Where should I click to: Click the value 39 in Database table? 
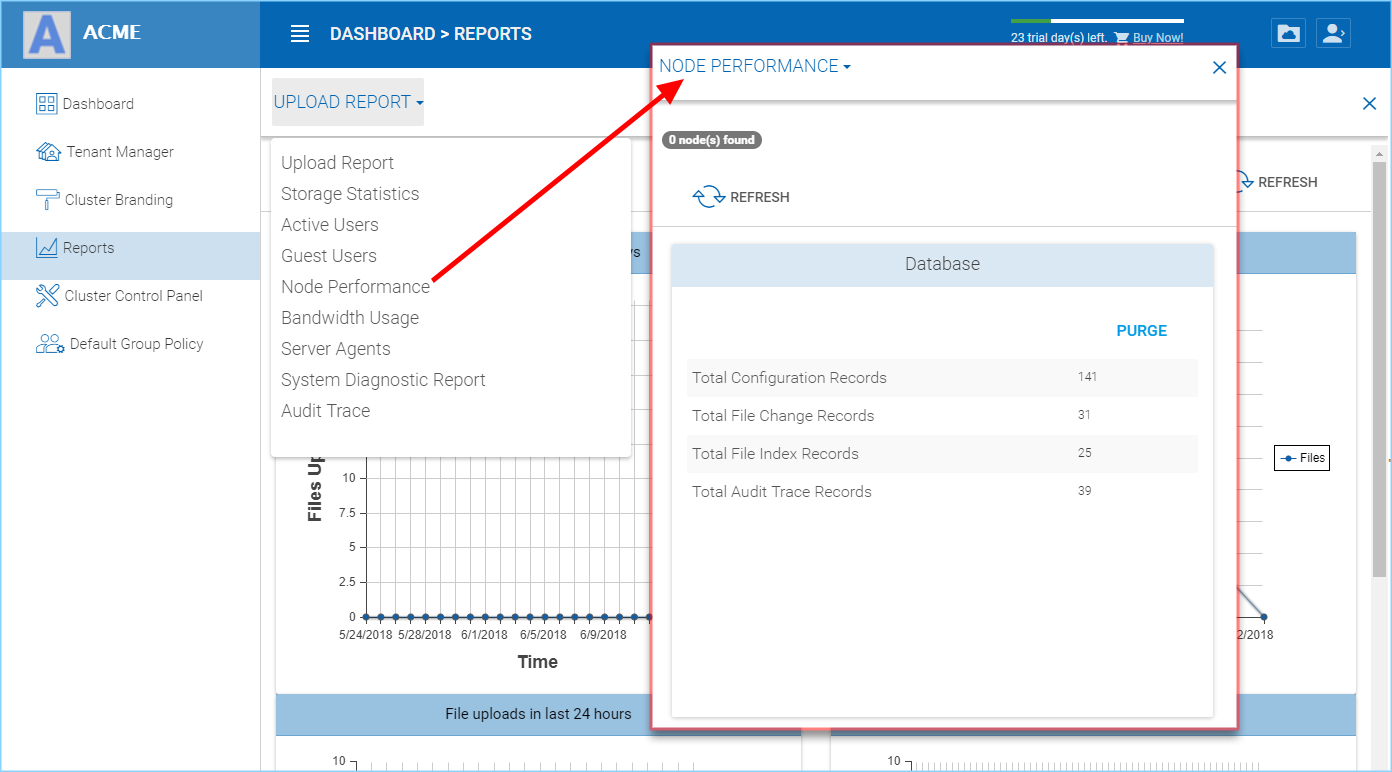coord(1085,491)
